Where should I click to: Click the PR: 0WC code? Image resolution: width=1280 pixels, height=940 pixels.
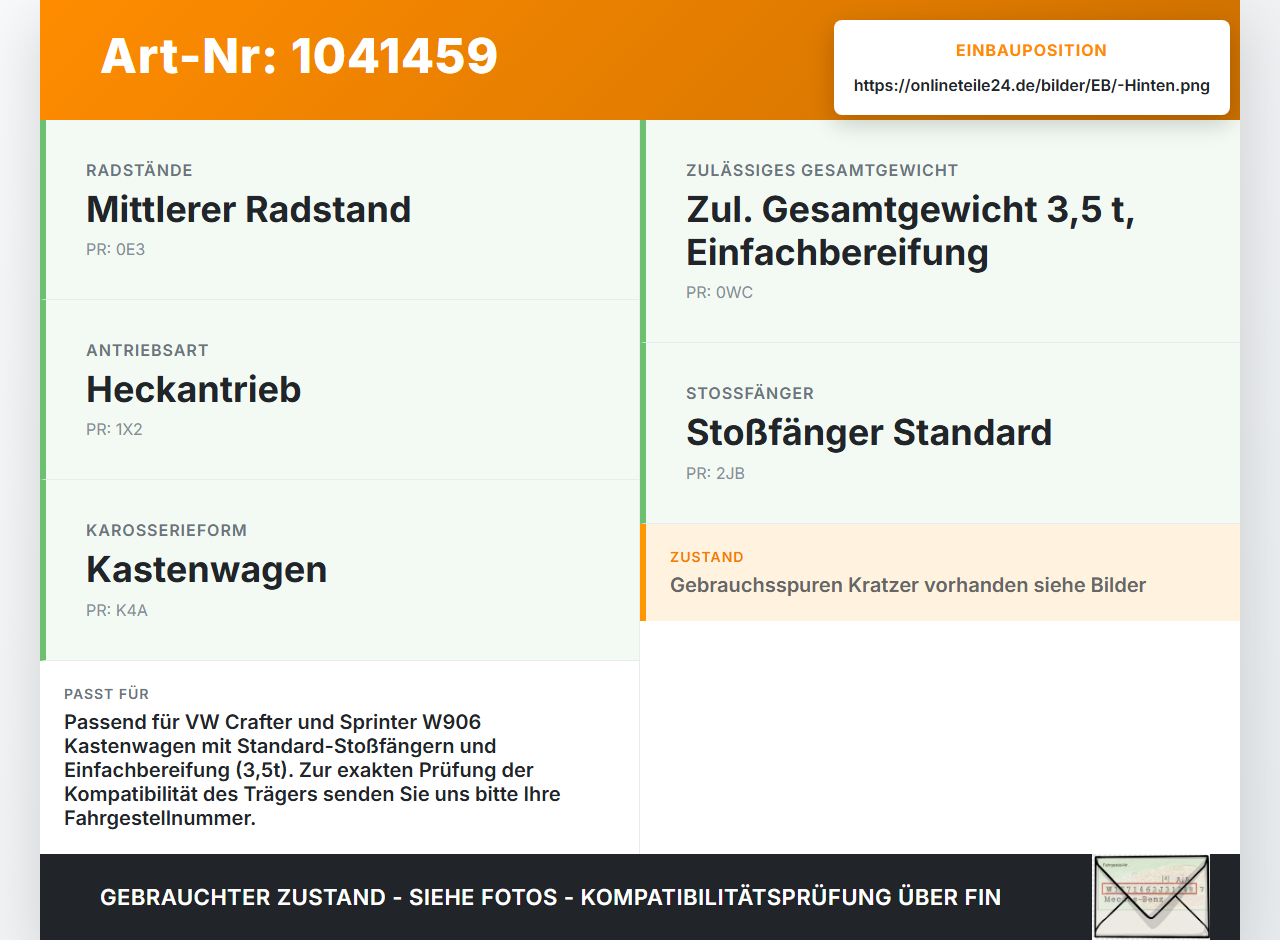(x=720, y=293)
